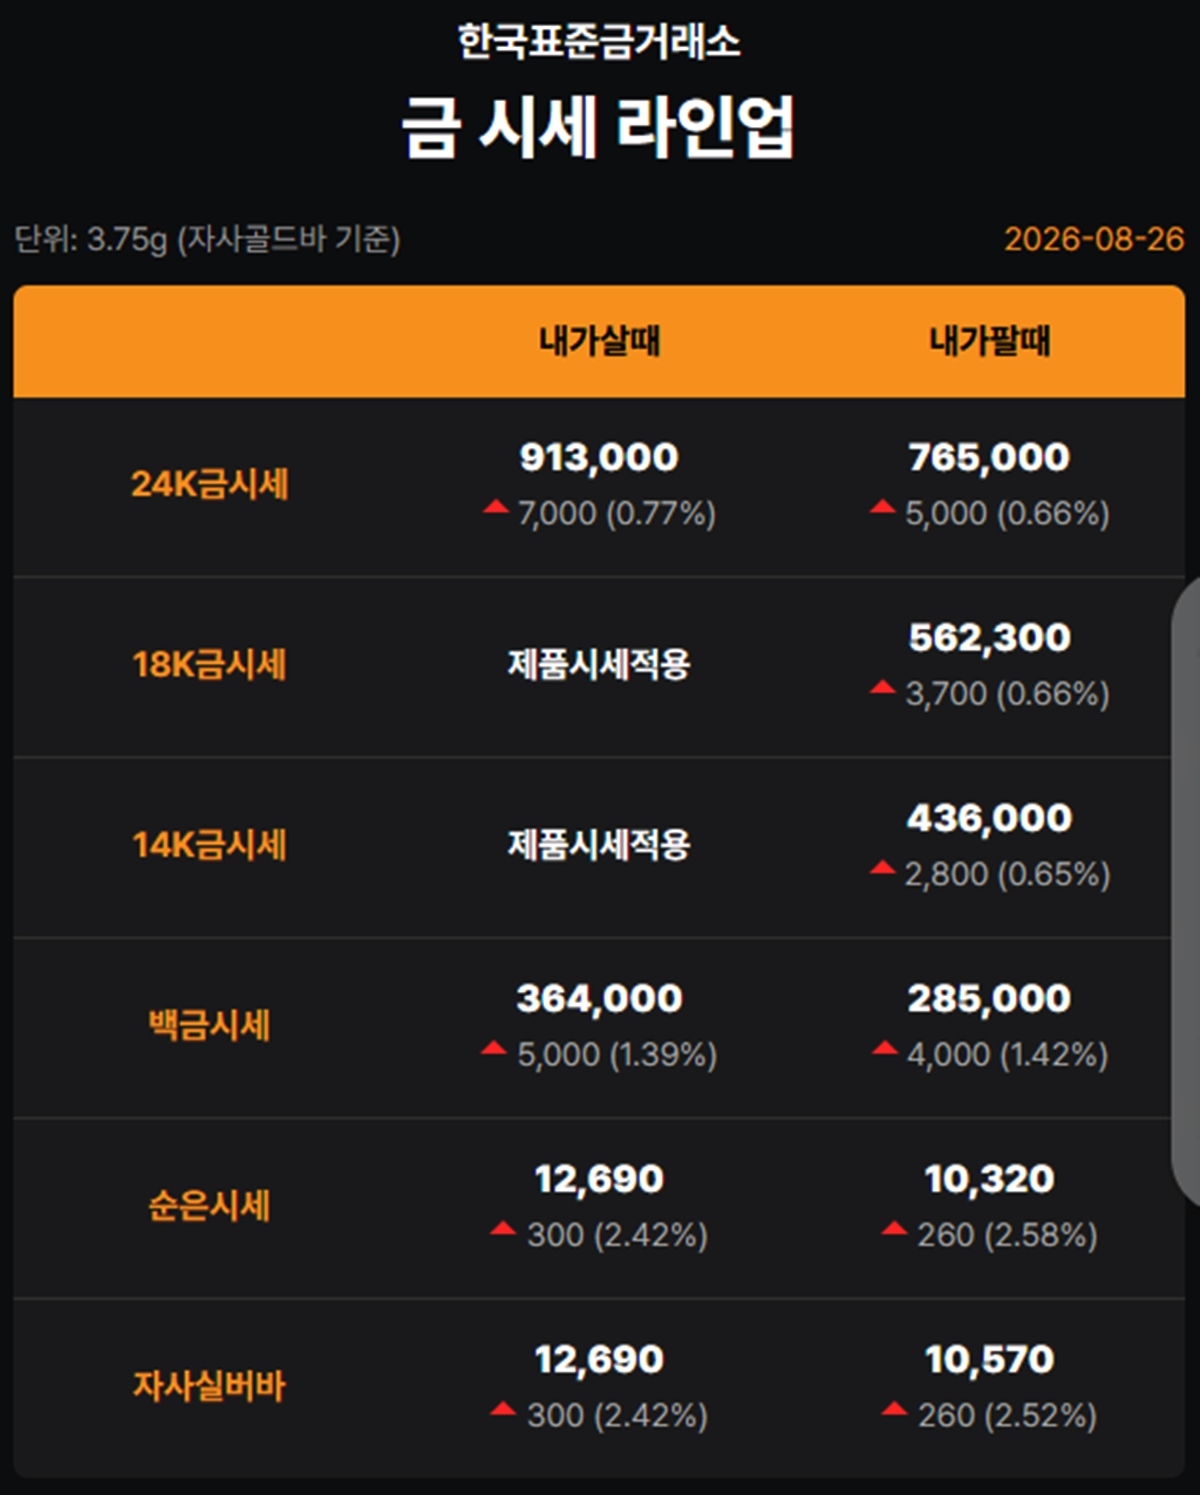Click the gray scrollbar handle on the right edge

tap(1186, 890)
